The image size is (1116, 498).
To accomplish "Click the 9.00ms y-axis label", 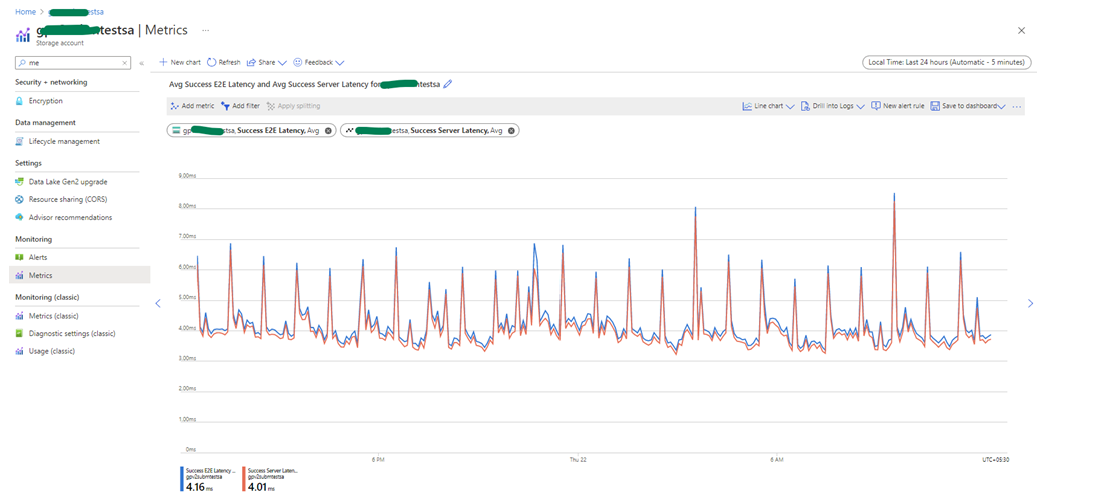I will [x=186, y=175].
